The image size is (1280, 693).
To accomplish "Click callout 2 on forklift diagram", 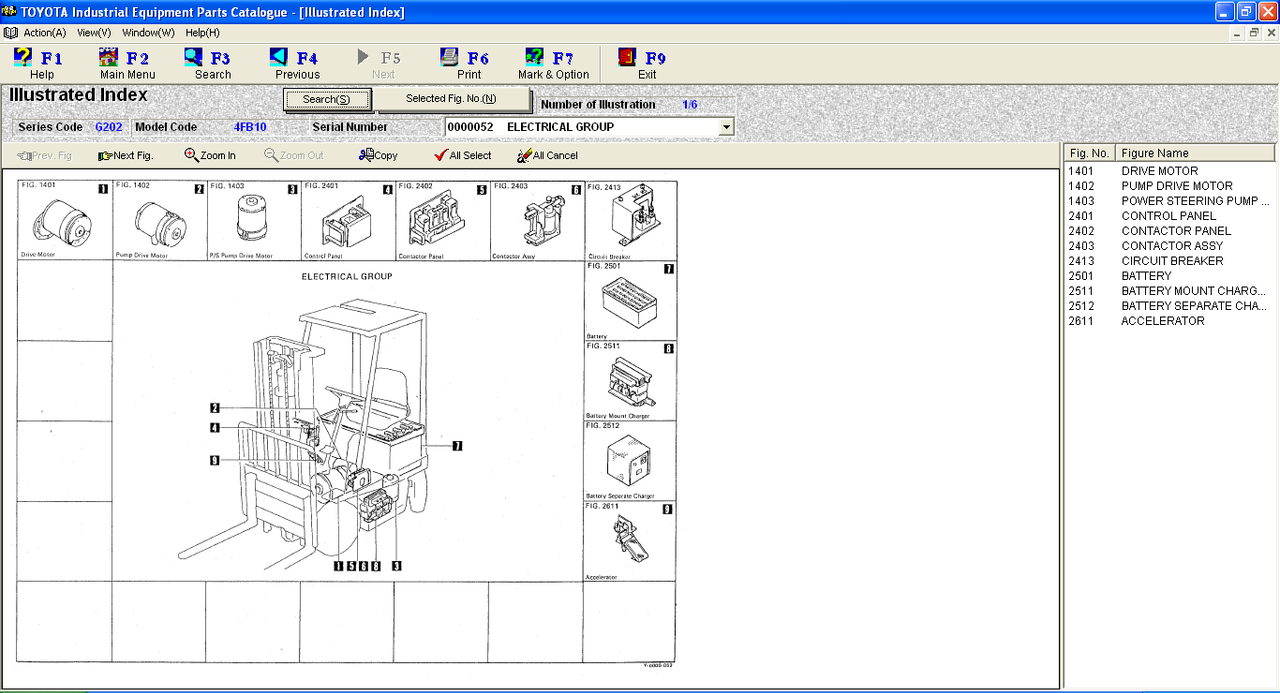I will [215, 408].
